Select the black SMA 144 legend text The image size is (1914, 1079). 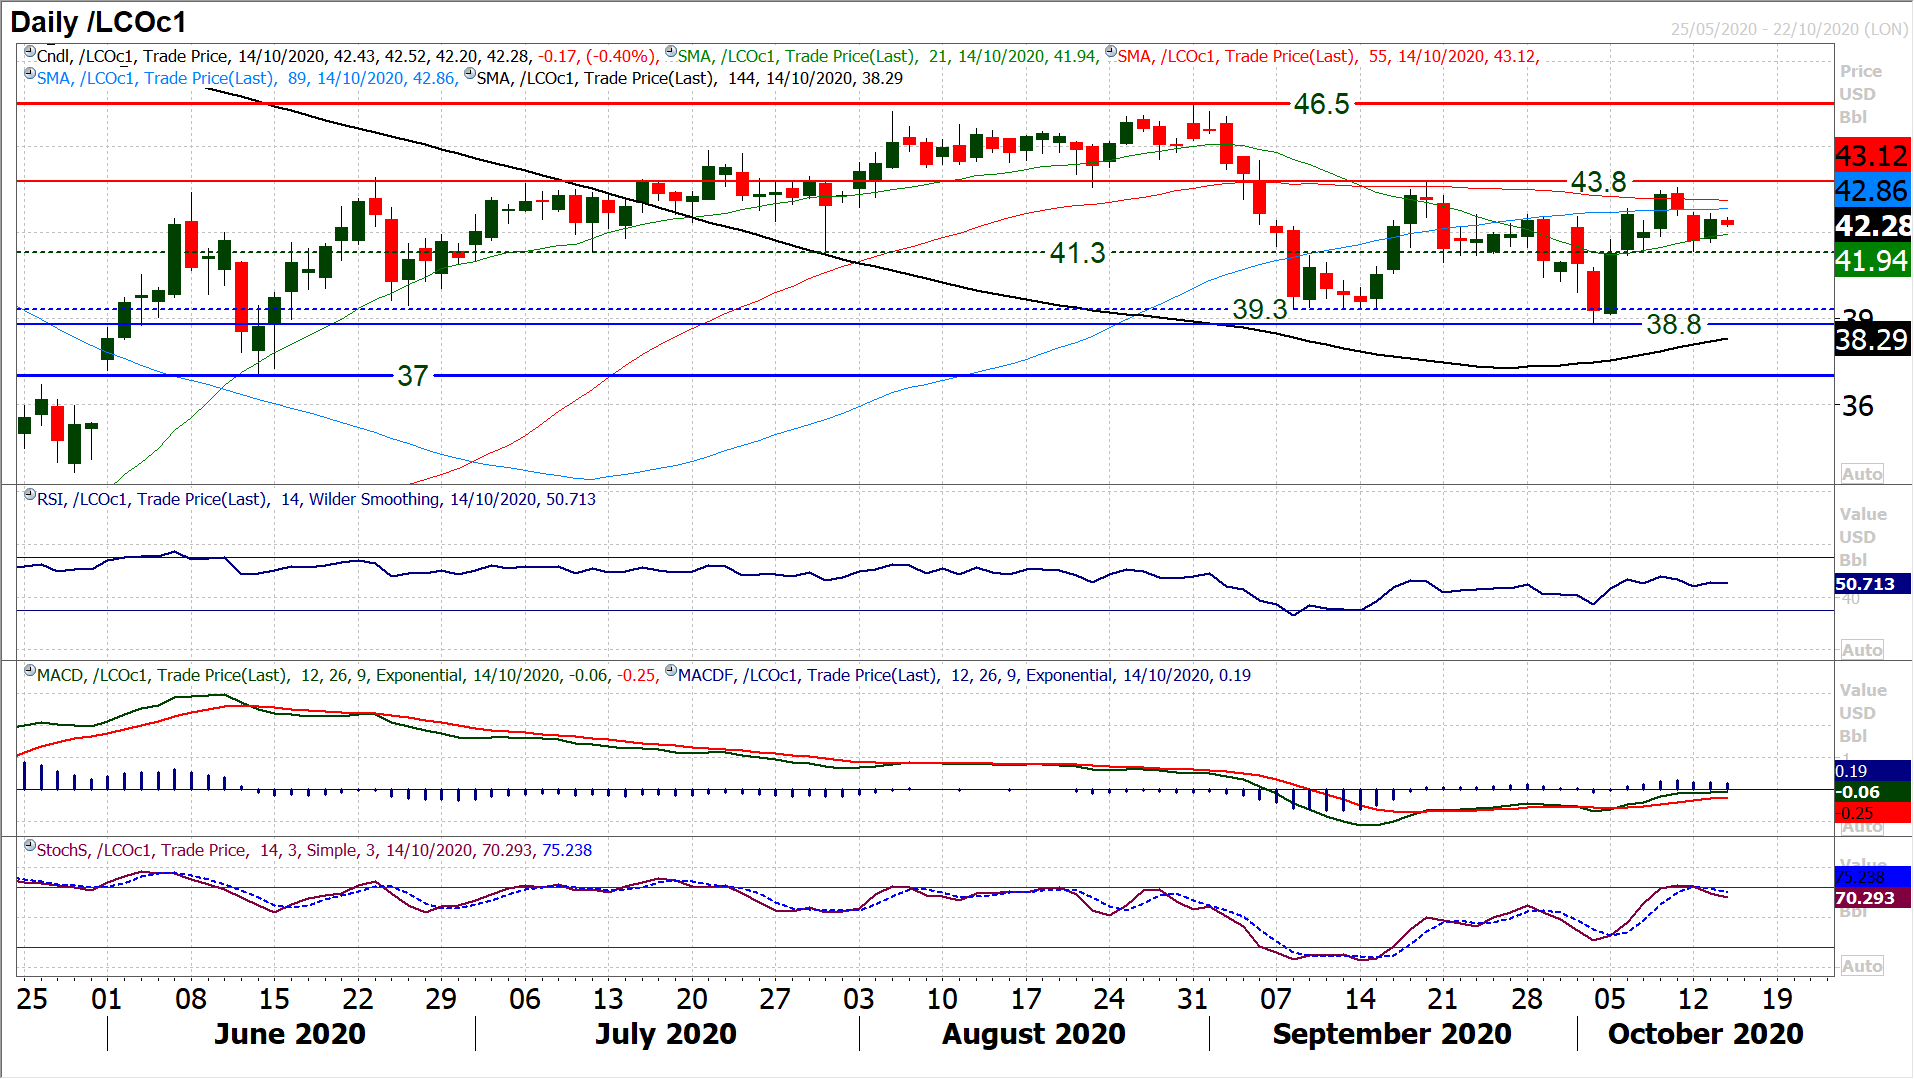click(x=690, y=78)
